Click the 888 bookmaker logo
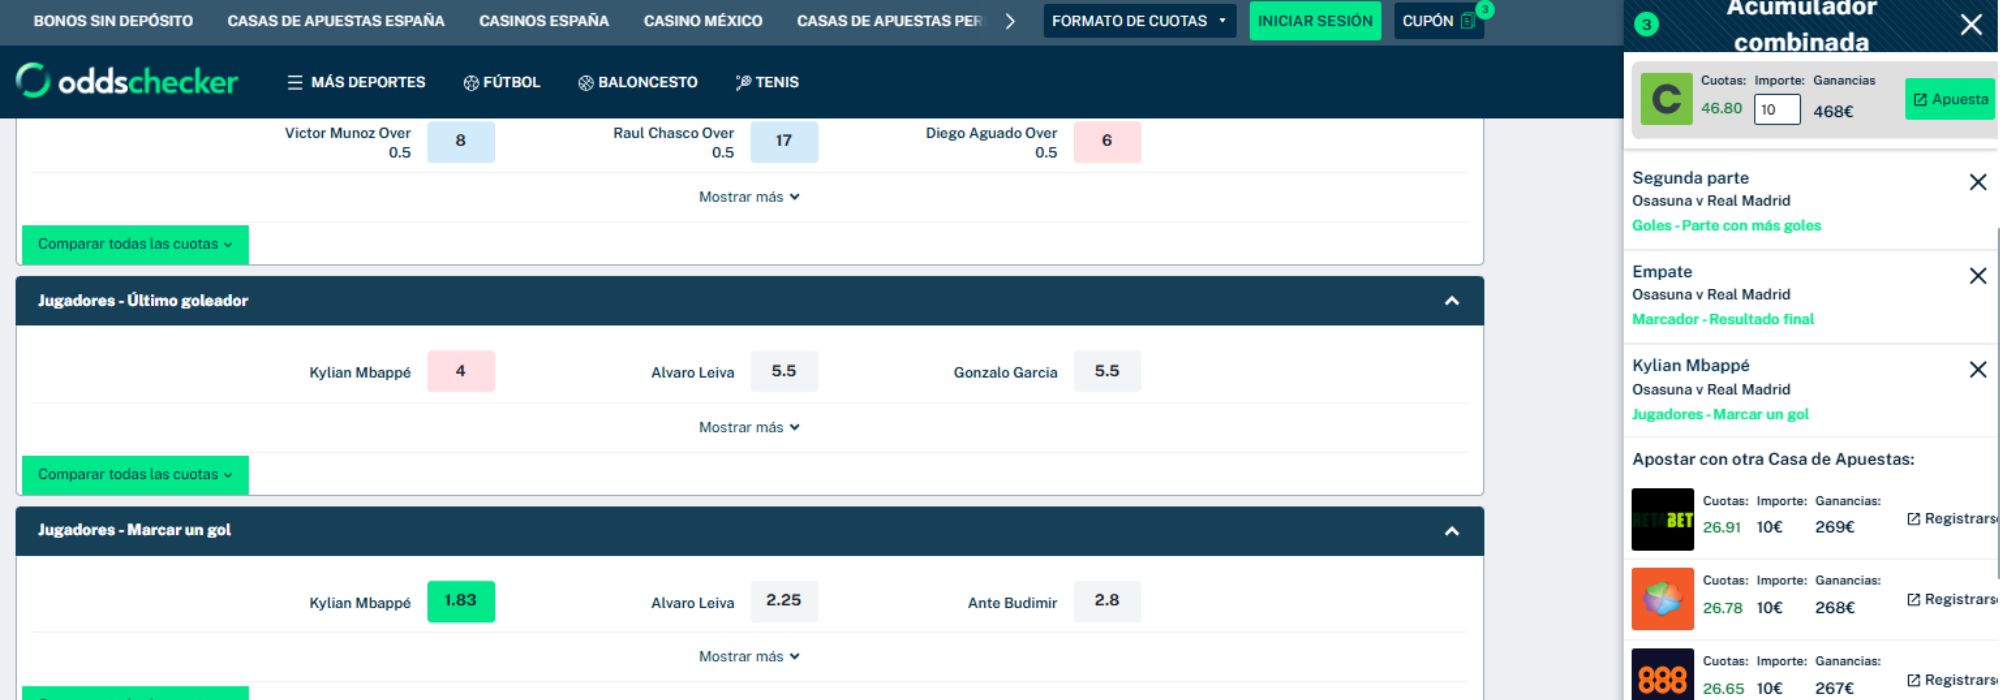The height and width of the screenshot is (700, 2000). 1662,675
